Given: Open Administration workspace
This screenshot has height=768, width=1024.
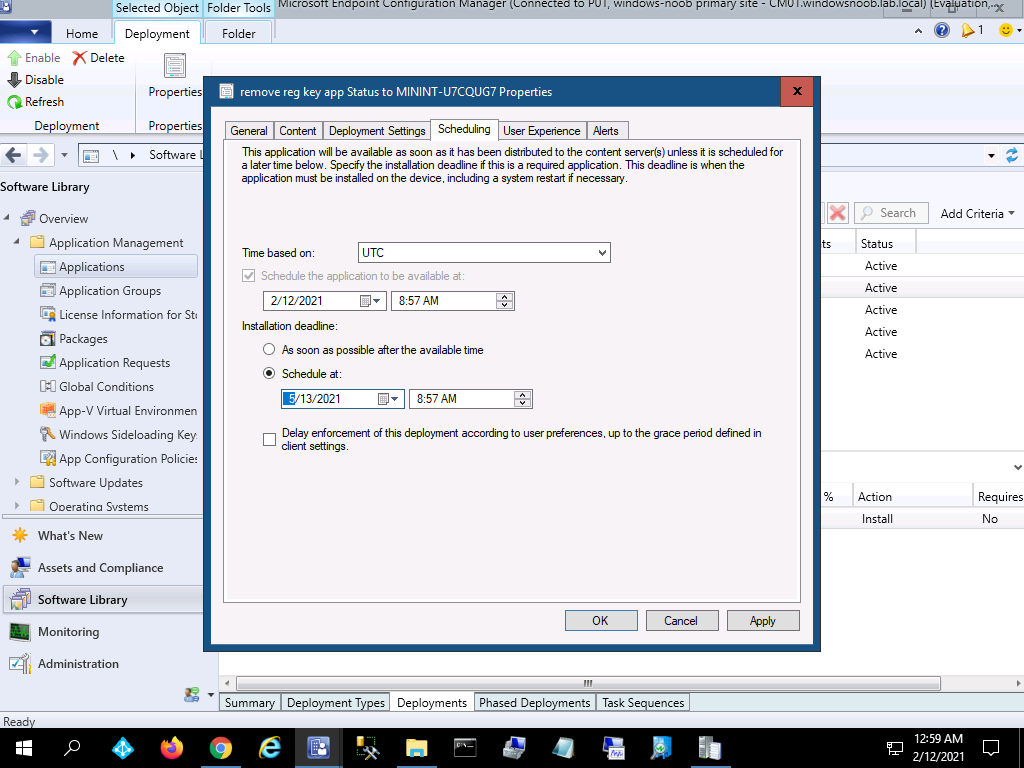Looking at the screenshot, I should pos(78,664).
